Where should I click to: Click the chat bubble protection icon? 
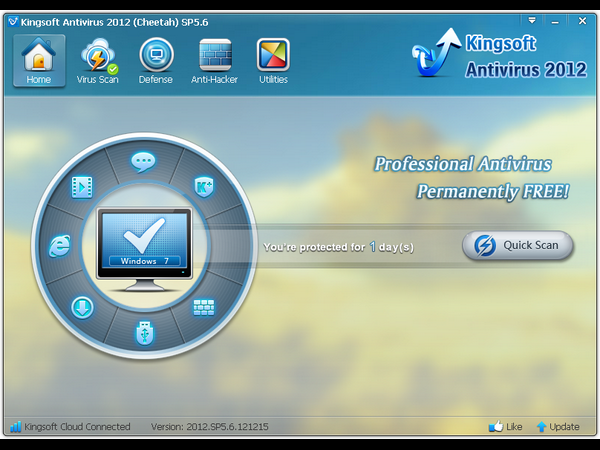click(x=143, y=162)
